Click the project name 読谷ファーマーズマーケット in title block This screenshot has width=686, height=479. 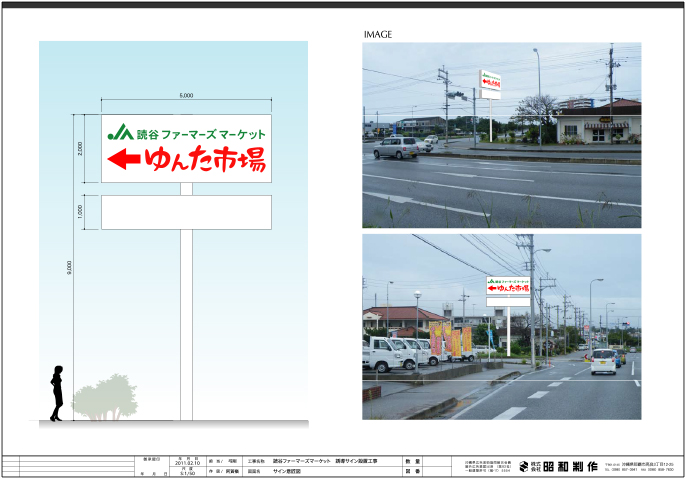point(302,461)
